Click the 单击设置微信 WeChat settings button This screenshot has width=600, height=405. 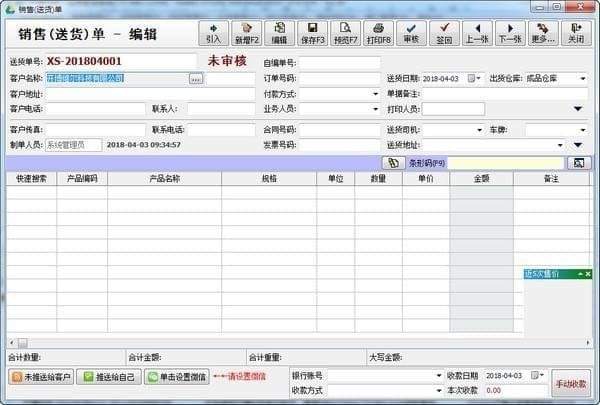(x=177, y=377)
